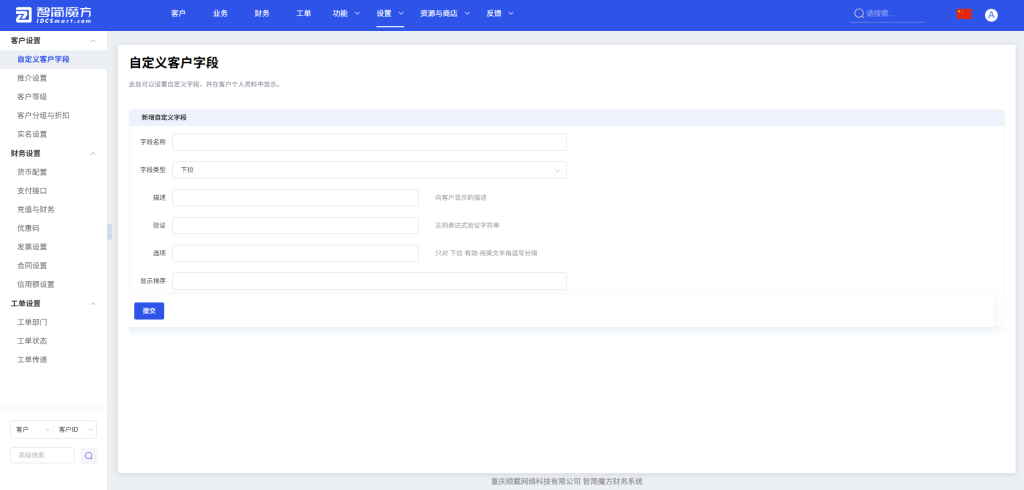Focus the 显示排序 input field

coord(369,281)
